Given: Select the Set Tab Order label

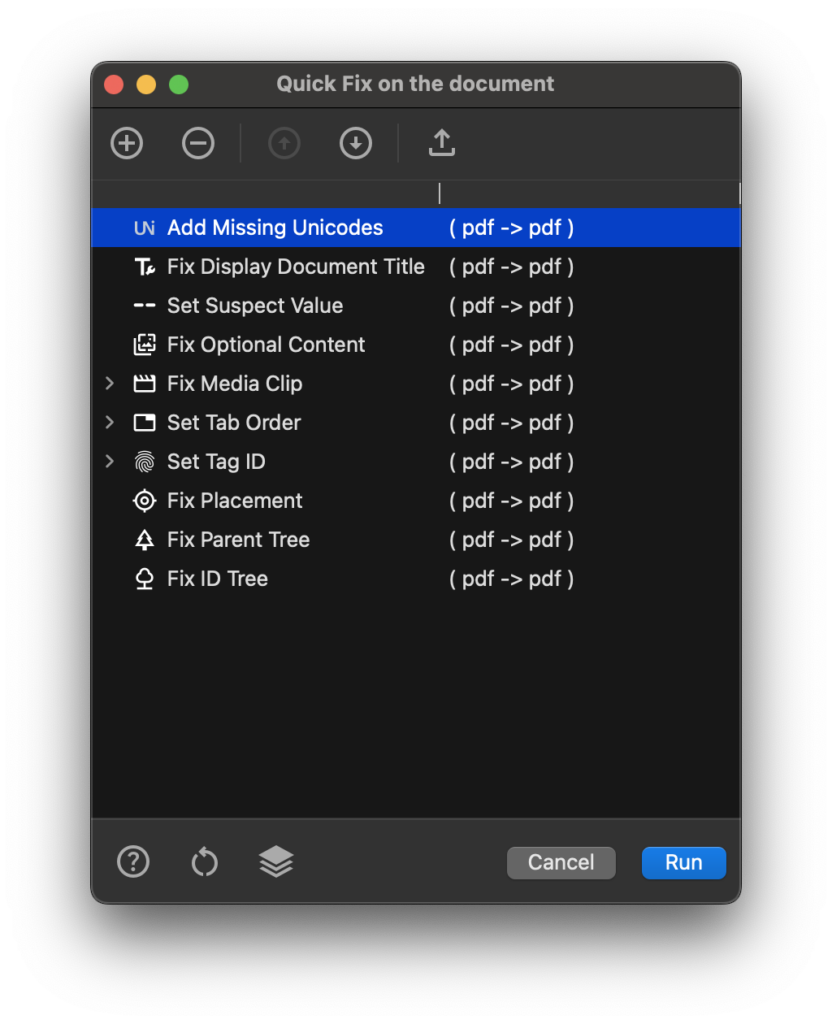Looking at the screenshot, I should 234,423.
